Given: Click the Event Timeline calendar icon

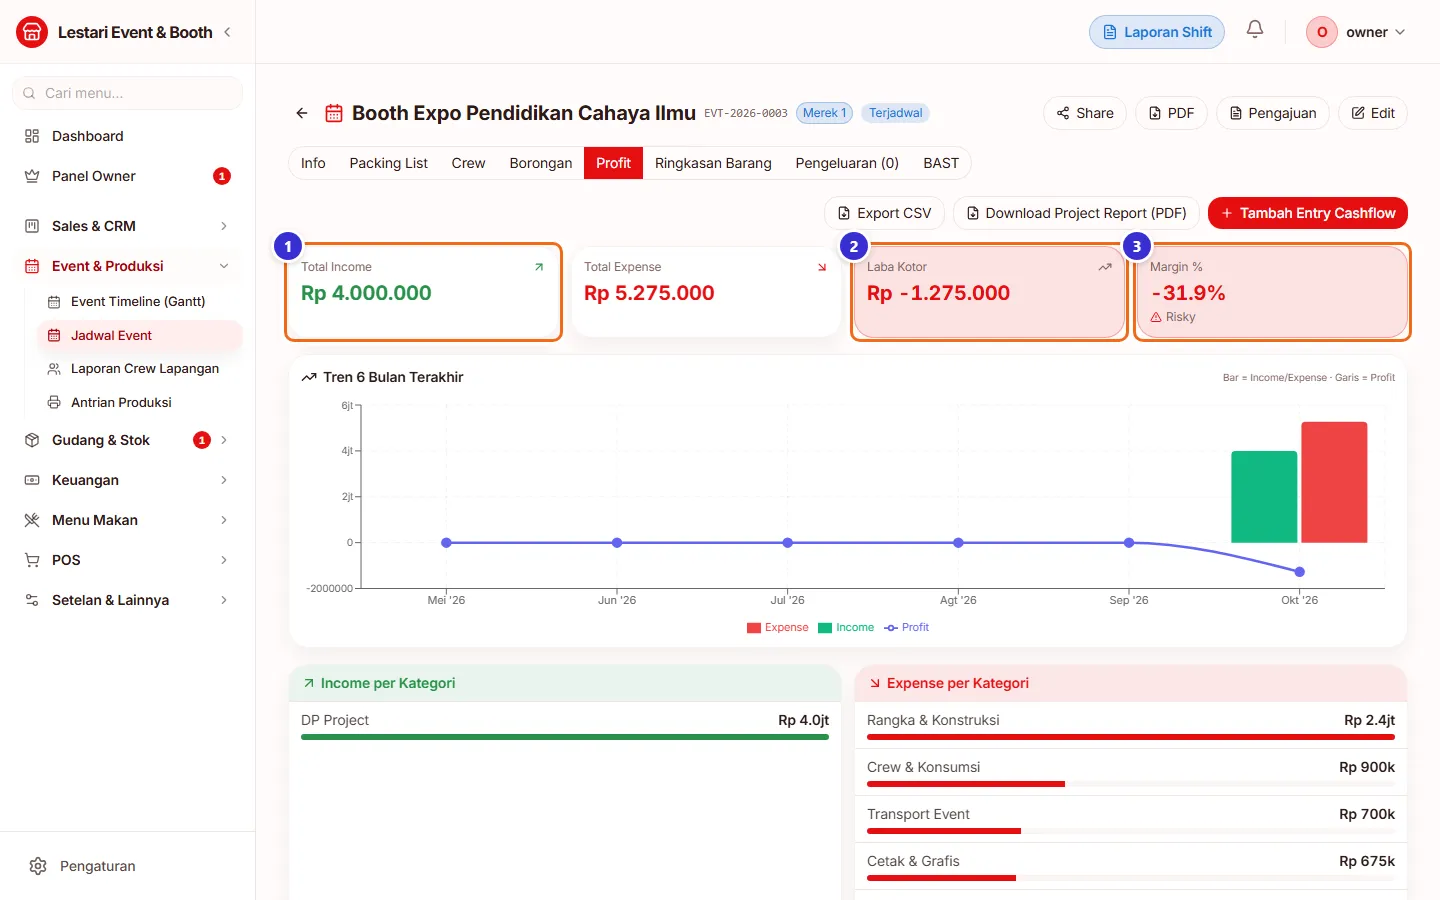Looking at the screenshot, I should point(54,301).
